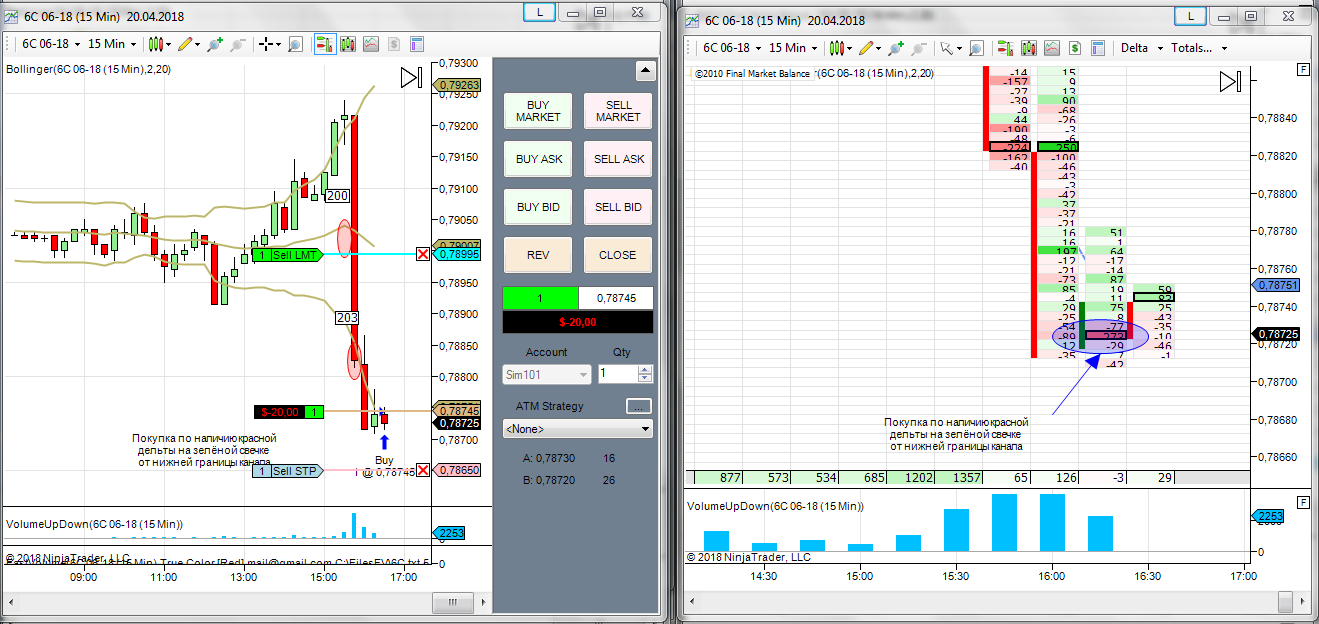Toggle Chart Trader panel icon in left window

click(x=325, y=44)
